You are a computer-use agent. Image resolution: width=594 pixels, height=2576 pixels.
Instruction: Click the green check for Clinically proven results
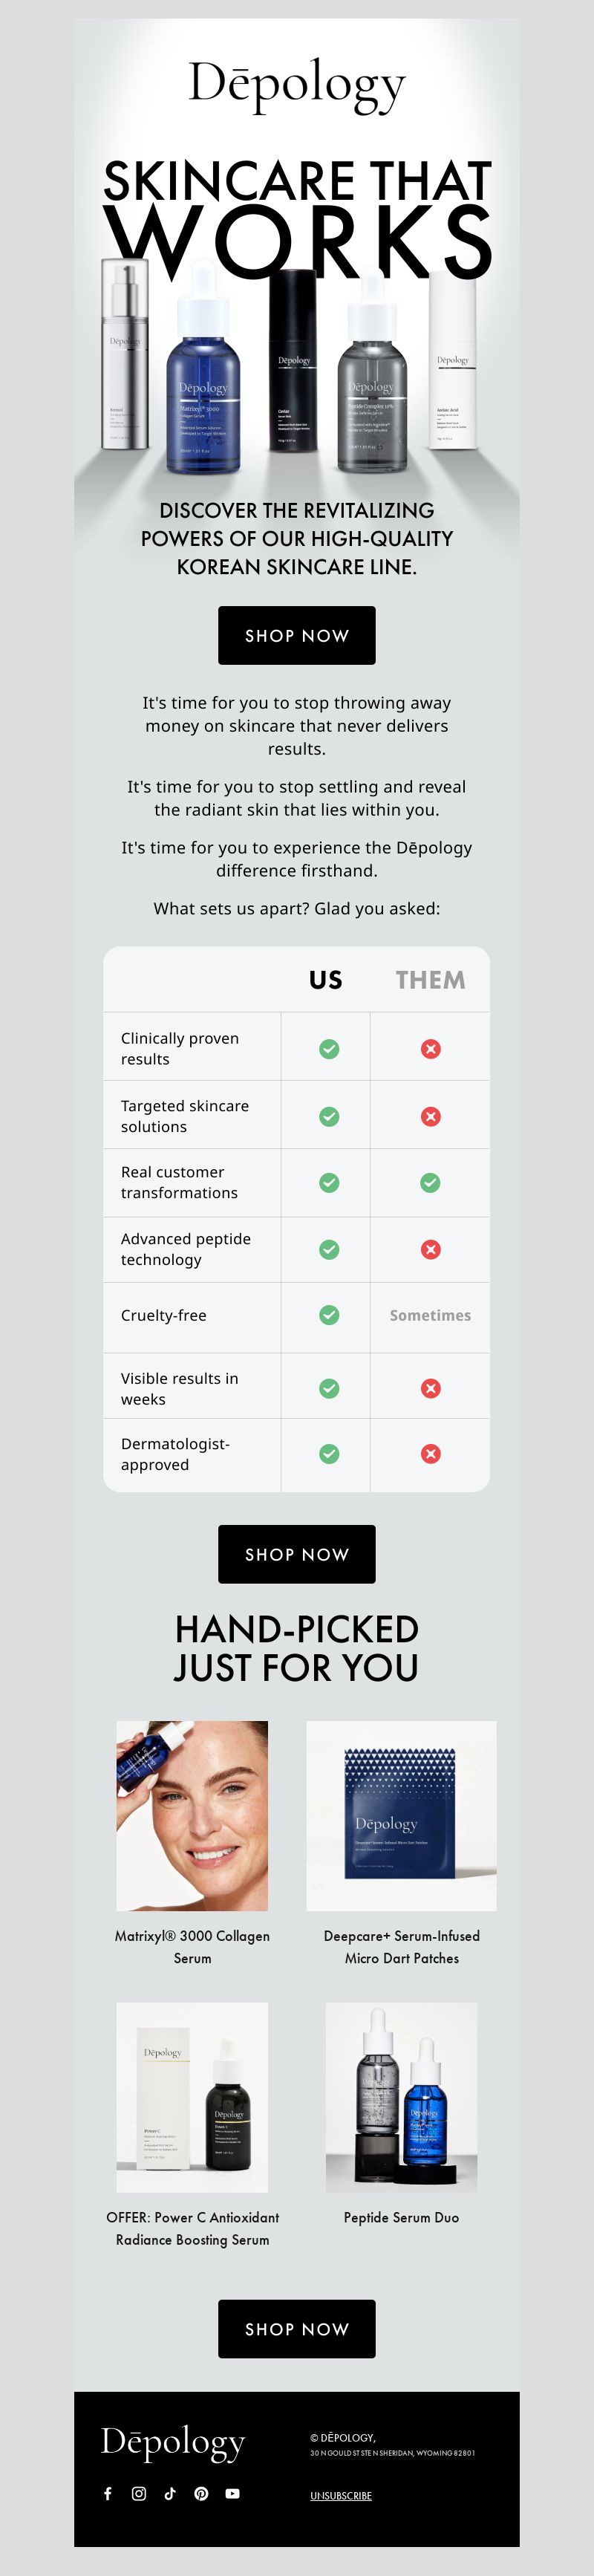(x=329, y=1048)
